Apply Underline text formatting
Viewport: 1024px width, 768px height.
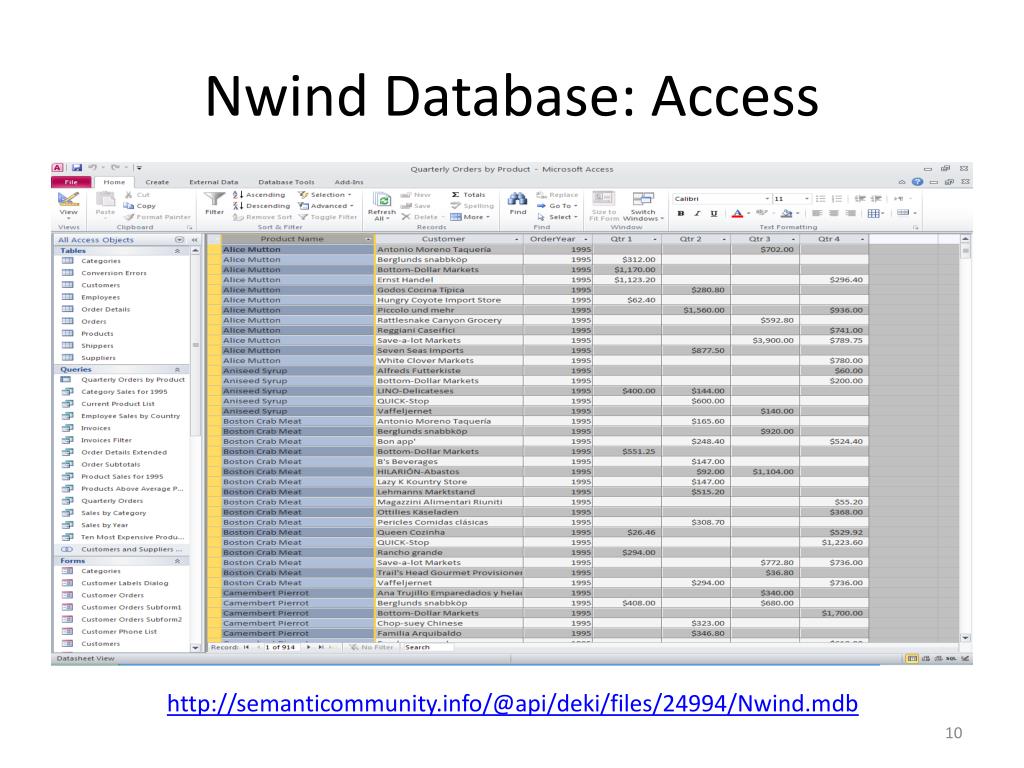(x=714, y=214)
